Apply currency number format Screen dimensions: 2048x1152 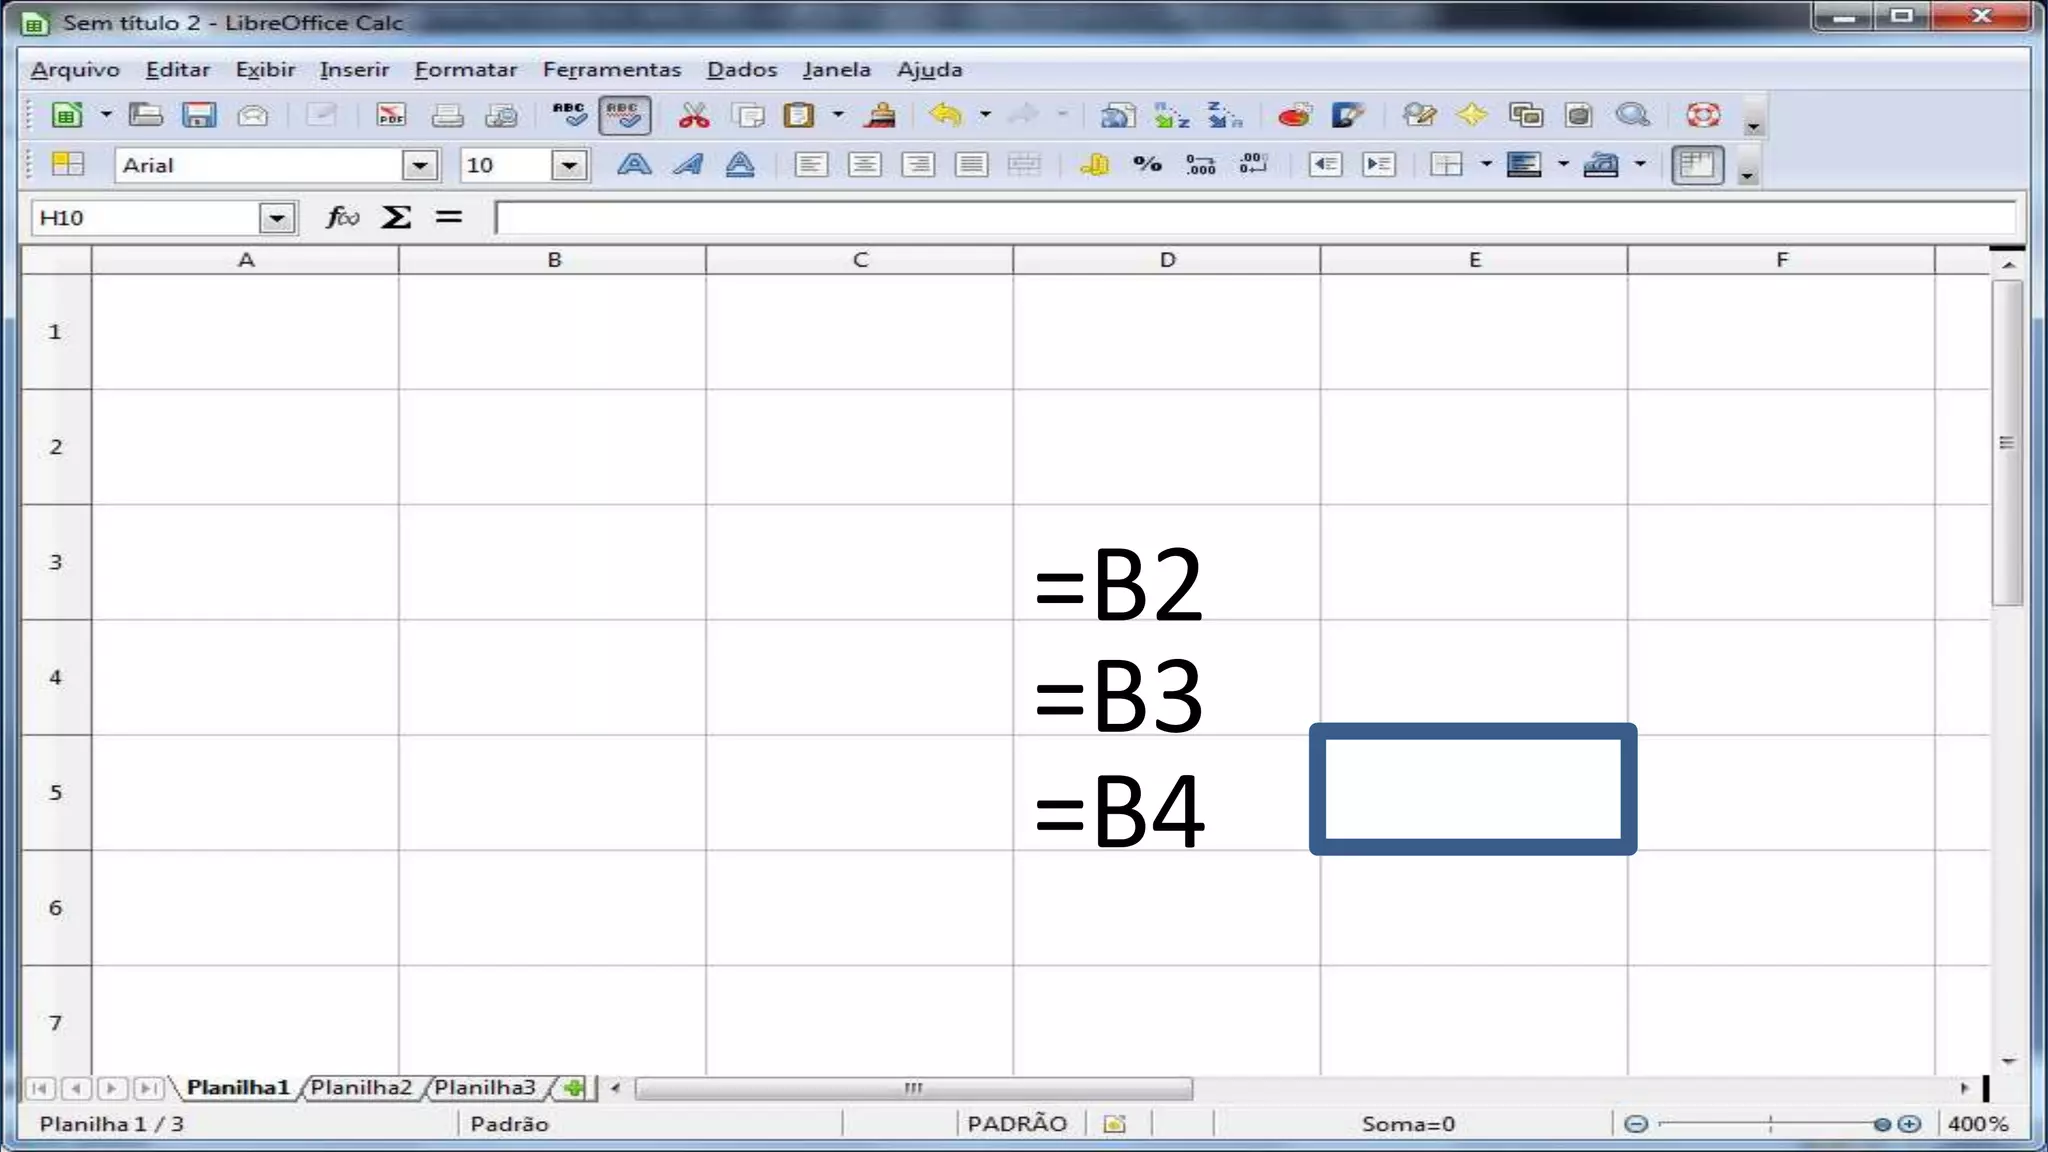pos(1094,164)
